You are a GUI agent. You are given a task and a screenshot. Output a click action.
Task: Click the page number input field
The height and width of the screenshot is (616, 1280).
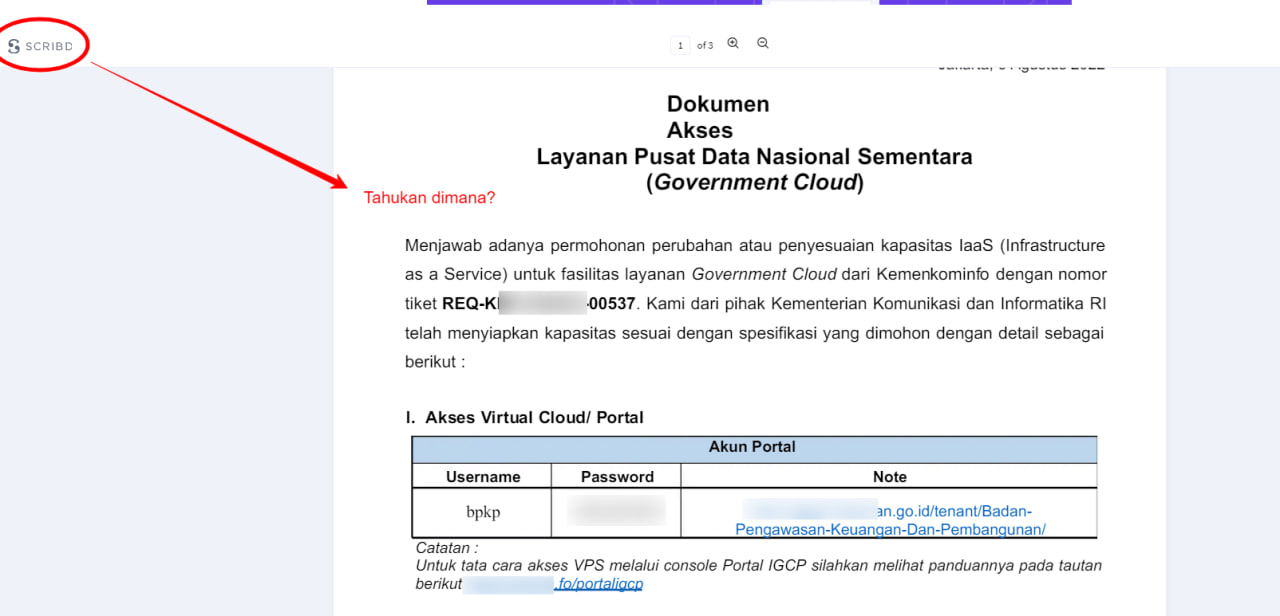pos(681,45)
